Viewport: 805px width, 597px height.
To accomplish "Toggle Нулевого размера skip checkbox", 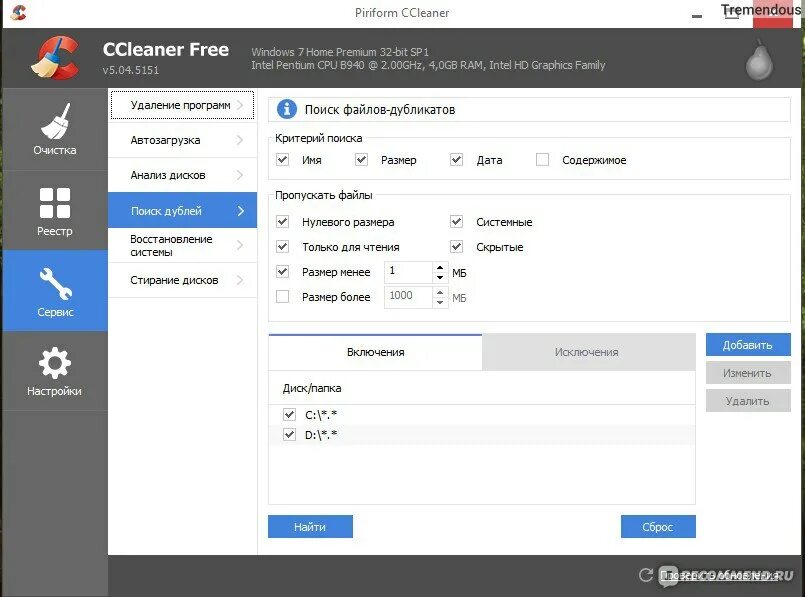I will point(282,222).
